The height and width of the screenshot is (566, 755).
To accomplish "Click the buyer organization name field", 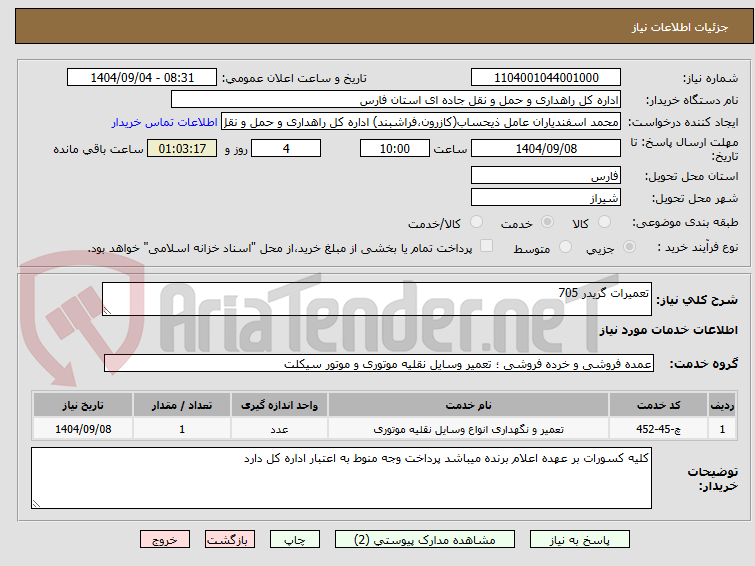I will 396,100.
